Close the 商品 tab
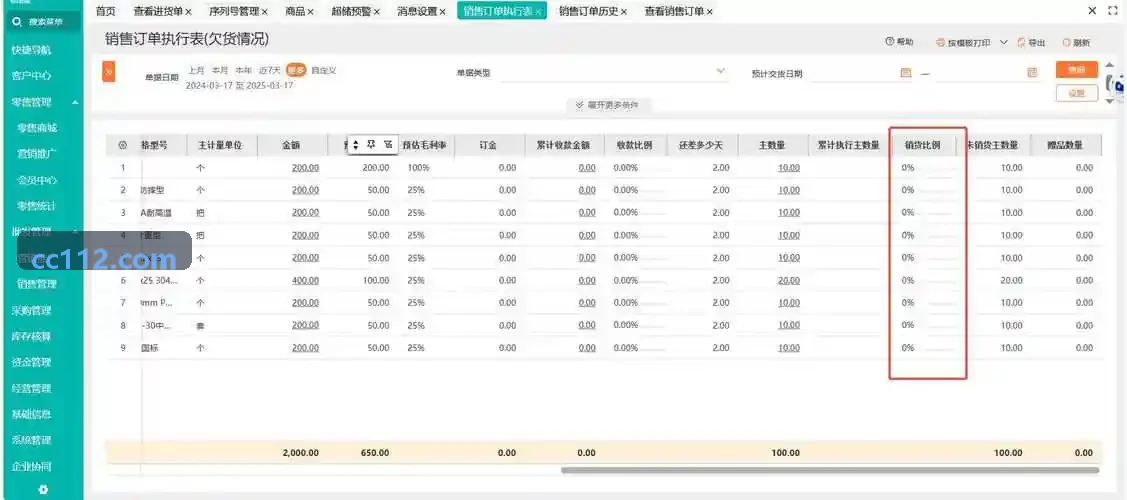The width and height of the screenshot is (1127, 500). (310, 11)
